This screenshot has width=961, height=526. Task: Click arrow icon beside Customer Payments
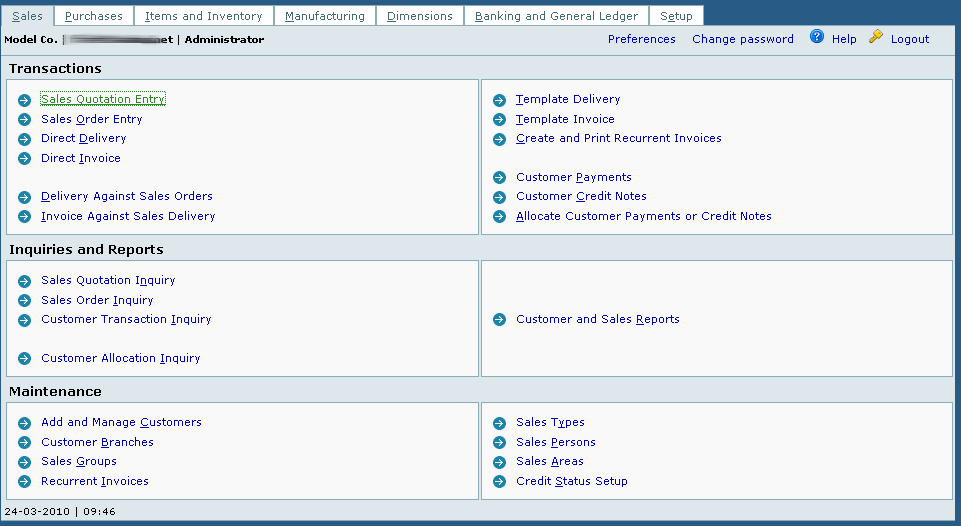(499, 178)
